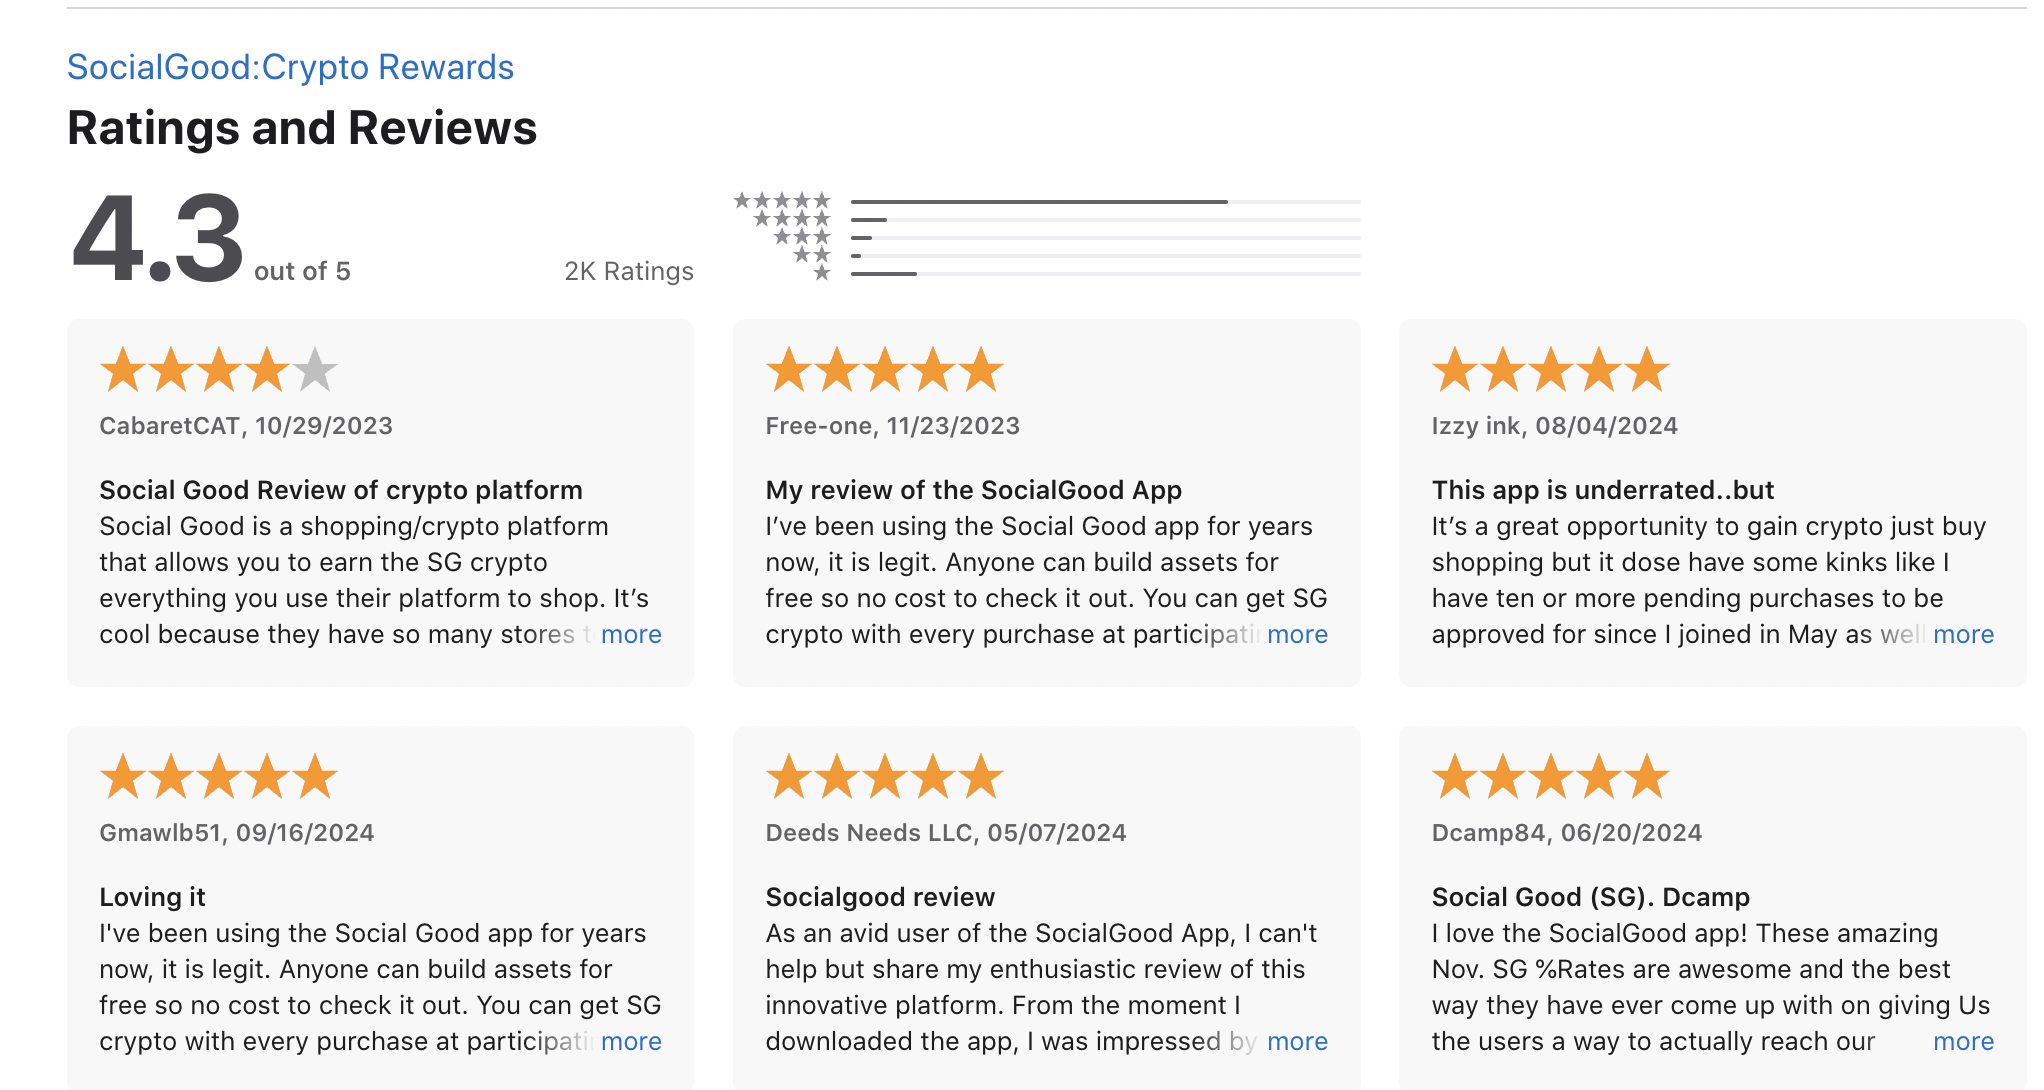Show more of Dcamp84's review
The image size is (2044, 1090).
click(1963, 1042)
